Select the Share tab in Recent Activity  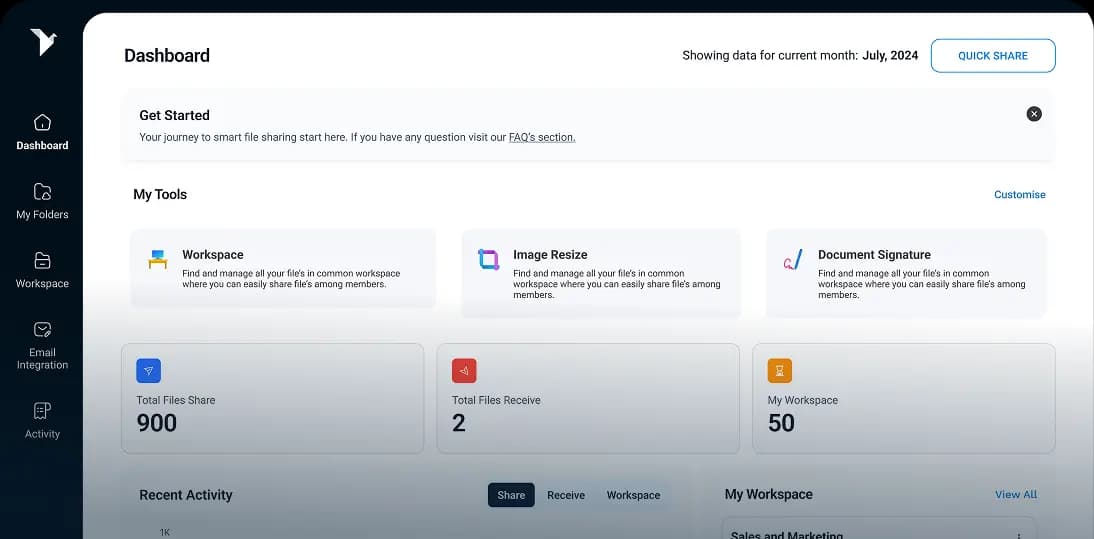coord(511,495)
